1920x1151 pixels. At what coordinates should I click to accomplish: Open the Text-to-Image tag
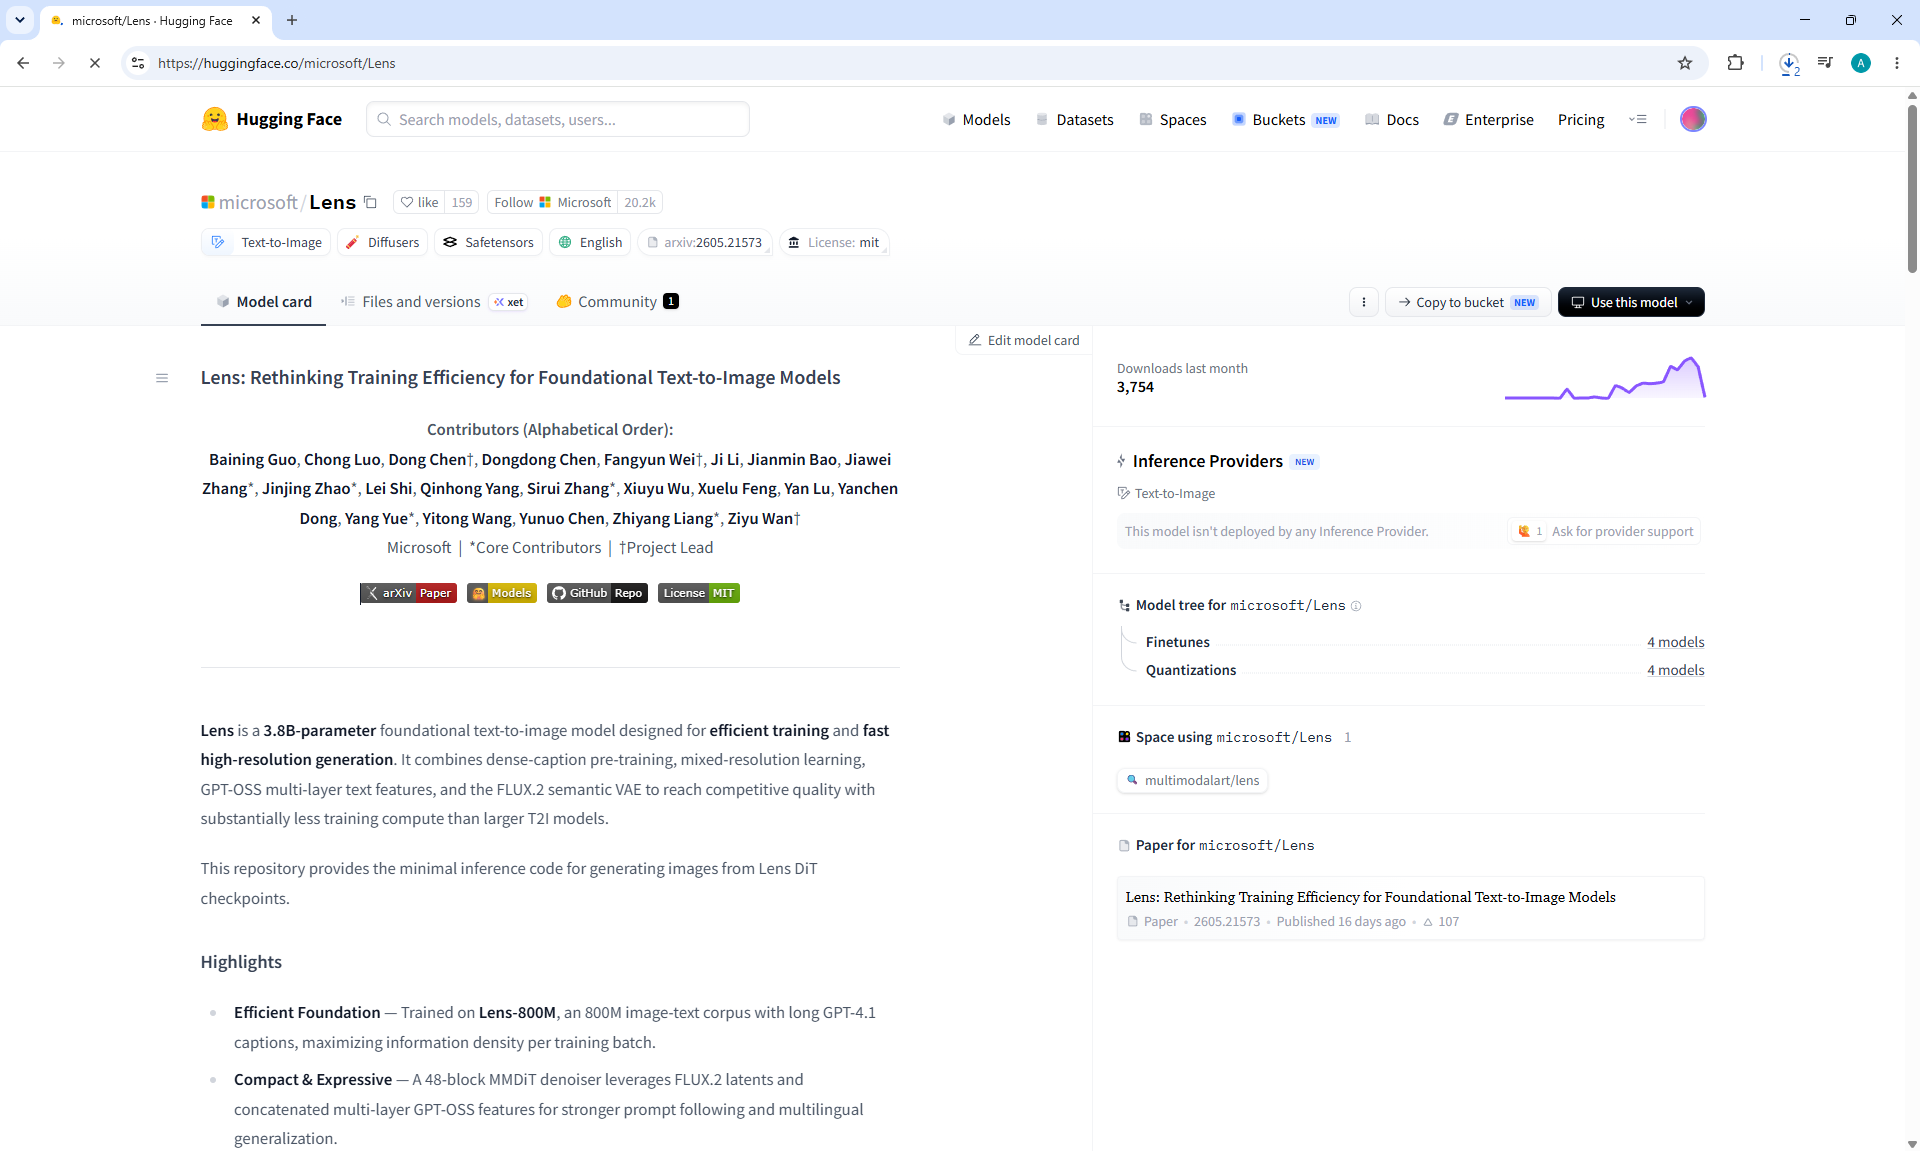click(266, 242)
